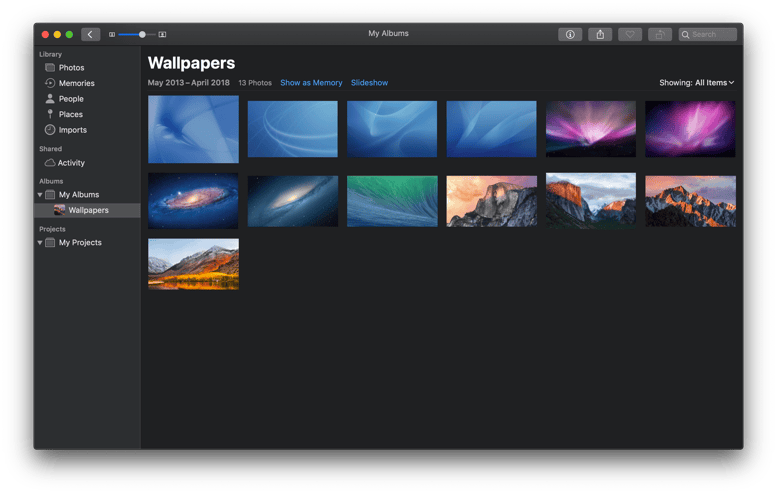Click the Favorite heart button
This screenshot has height=494, width=777.
point(630,34)
